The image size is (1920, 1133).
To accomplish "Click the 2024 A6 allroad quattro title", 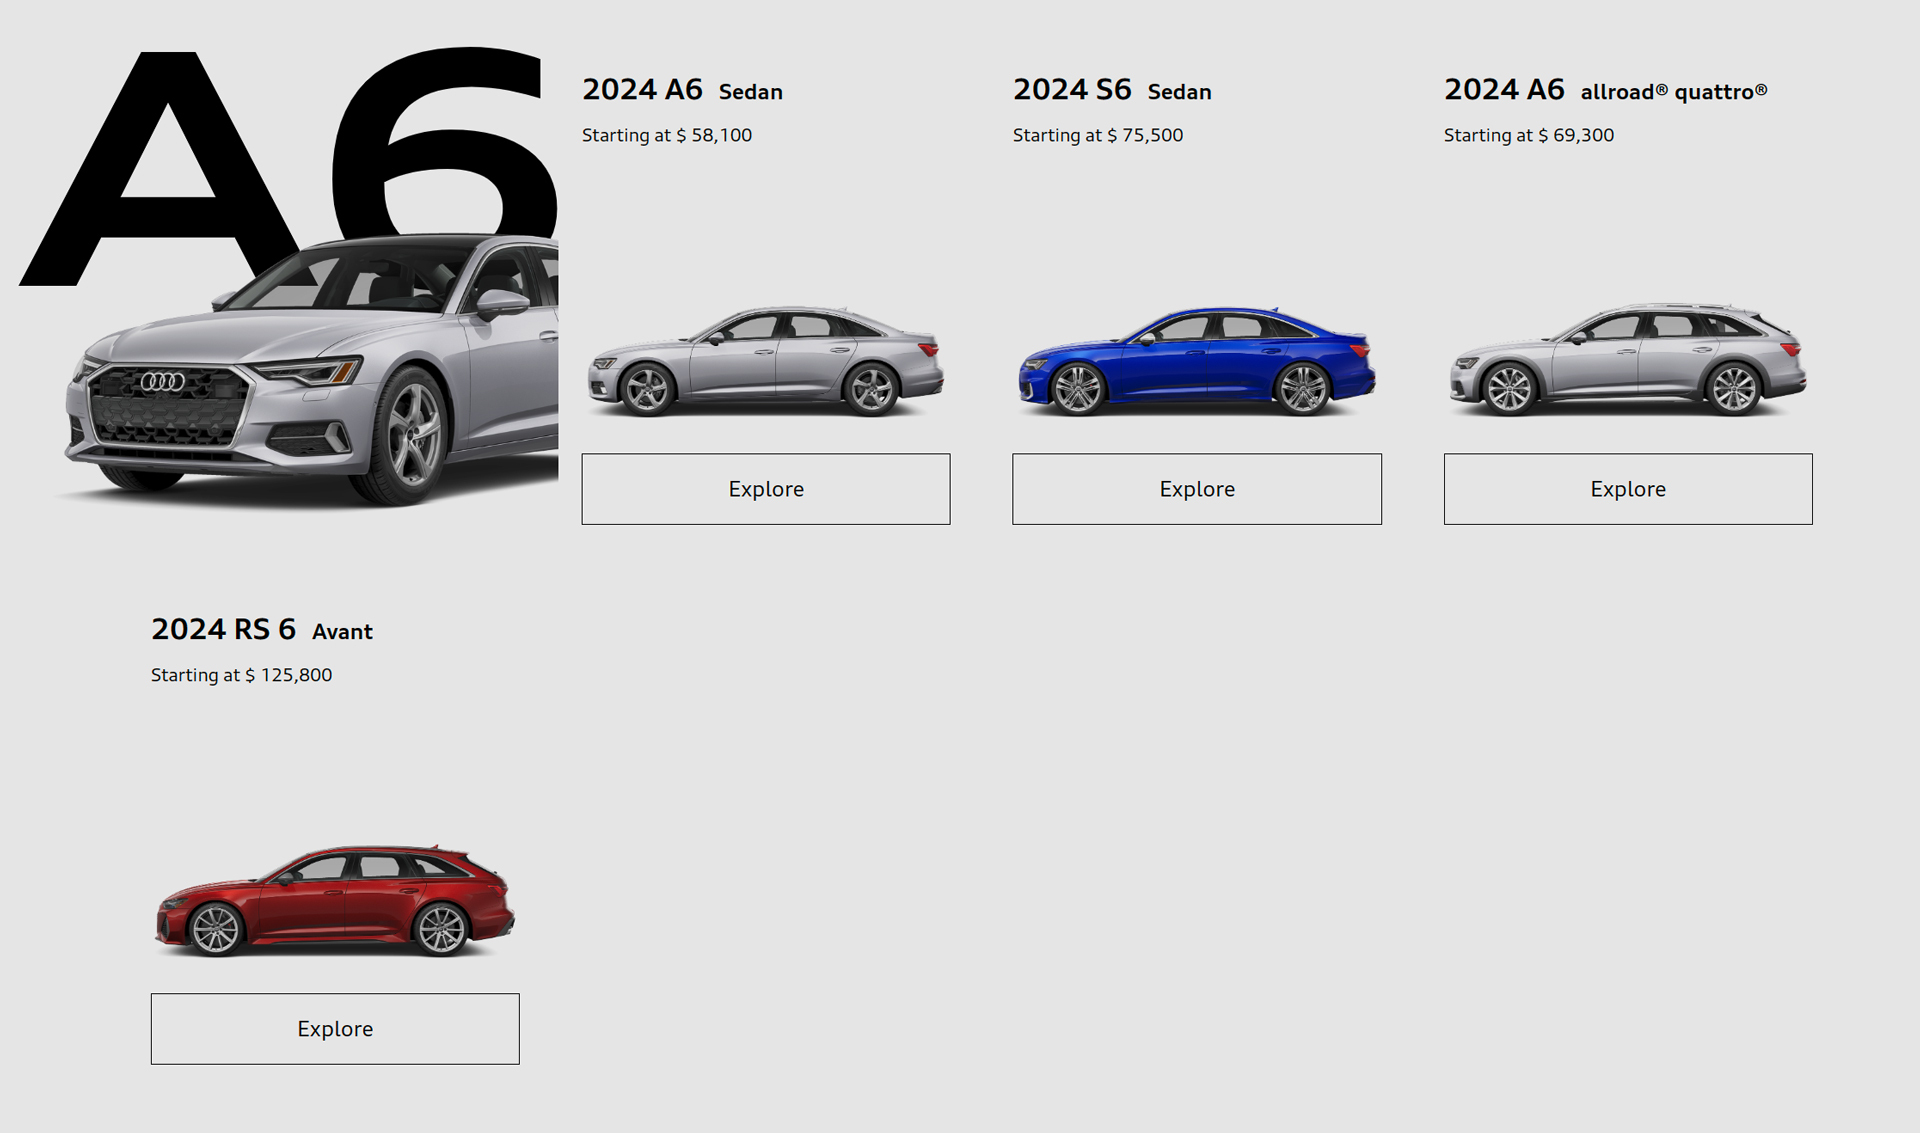I will (x=1605, y=90).
